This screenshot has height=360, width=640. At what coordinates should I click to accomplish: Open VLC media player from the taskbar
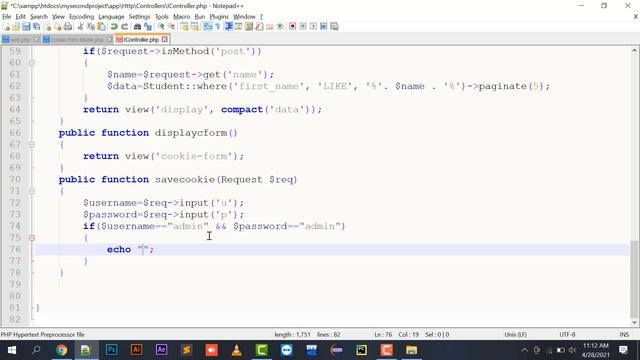point(236,350)
